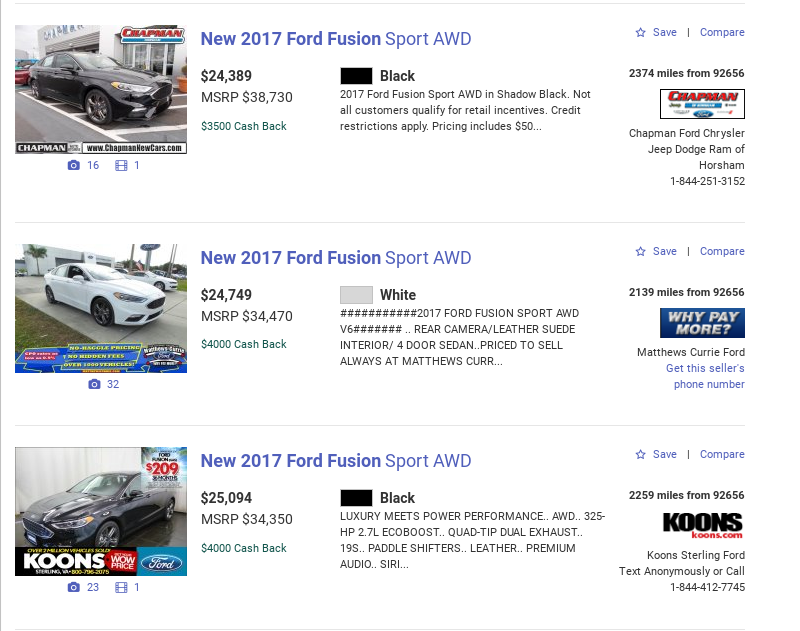The image size is (800, 631).
Task: Click the $25,094 price
Action: (226, 498)
